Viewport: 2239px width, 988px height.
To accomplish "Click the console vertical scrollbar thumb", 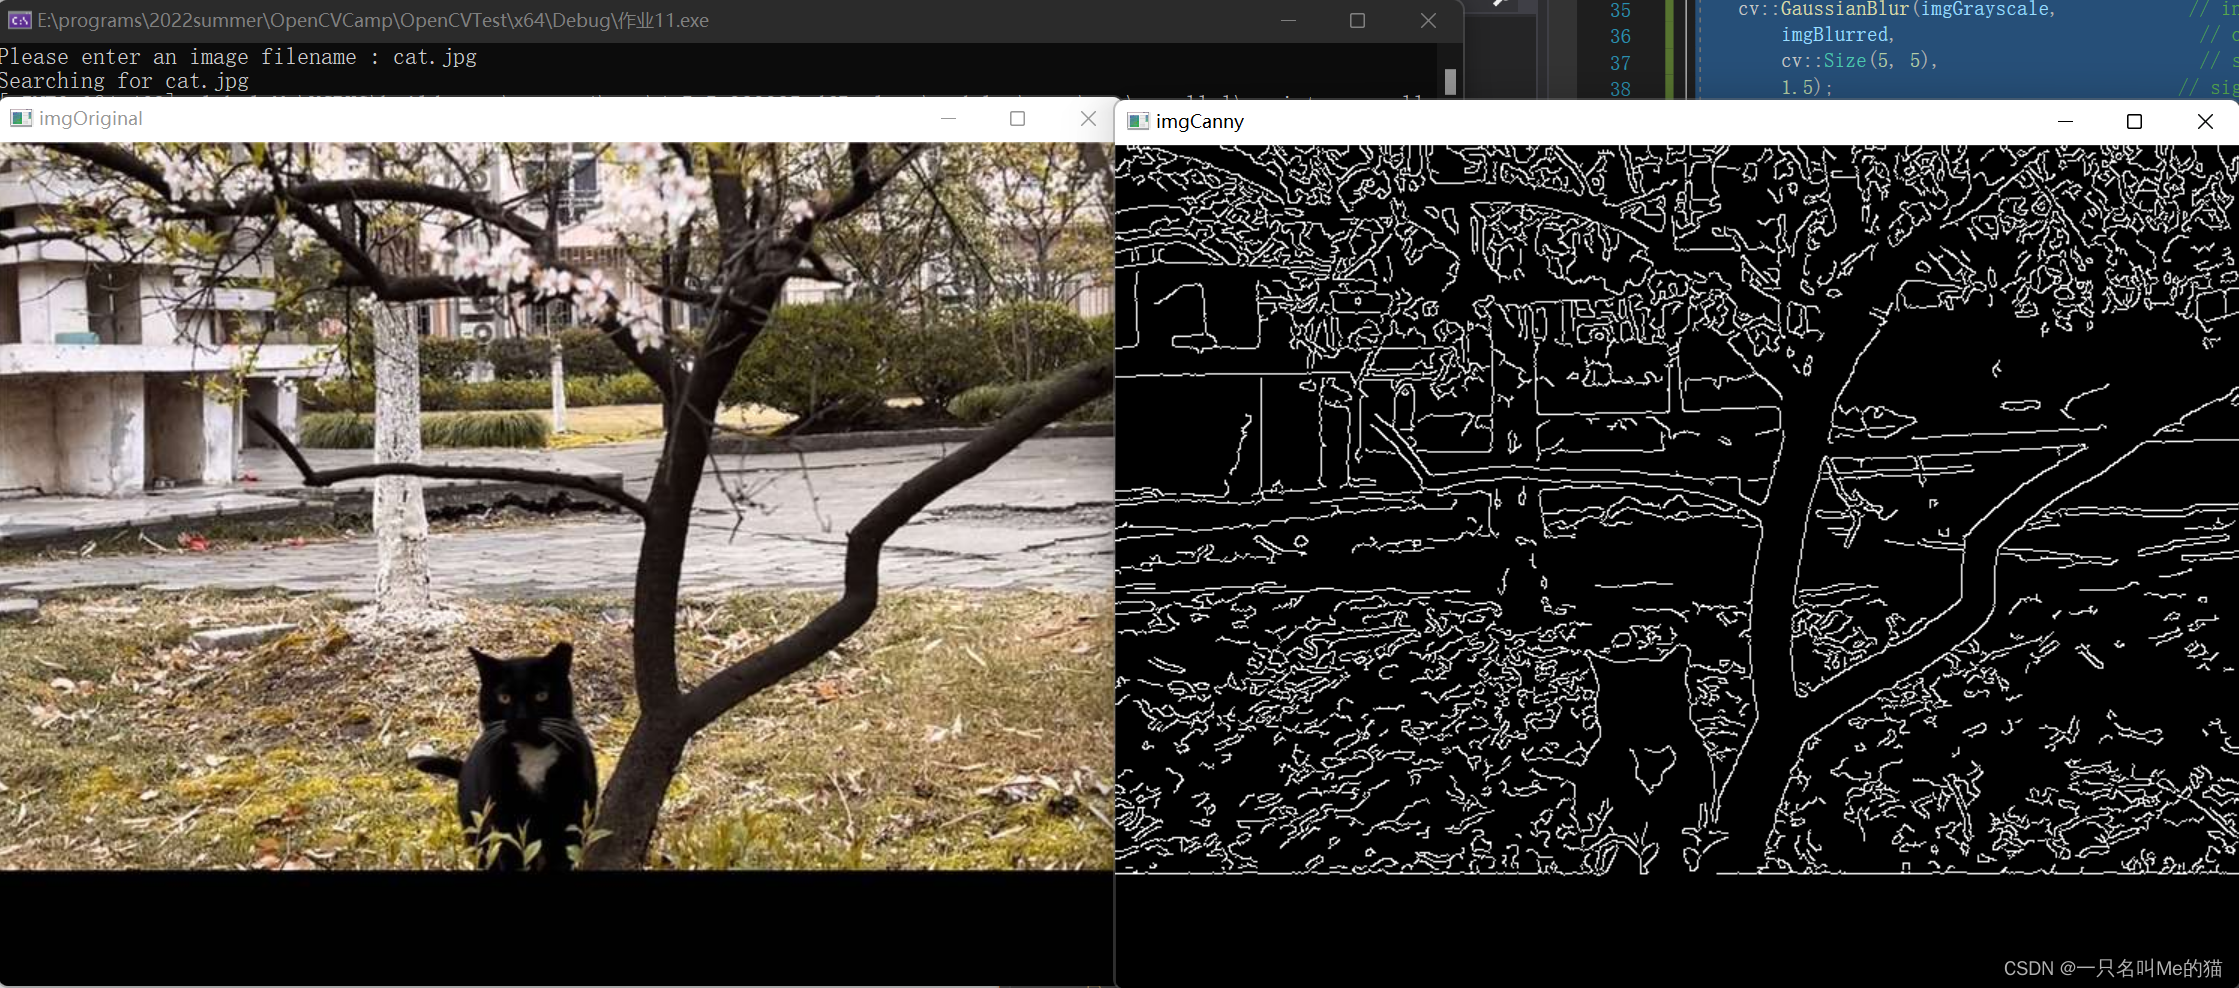I will pos(1450,81).
